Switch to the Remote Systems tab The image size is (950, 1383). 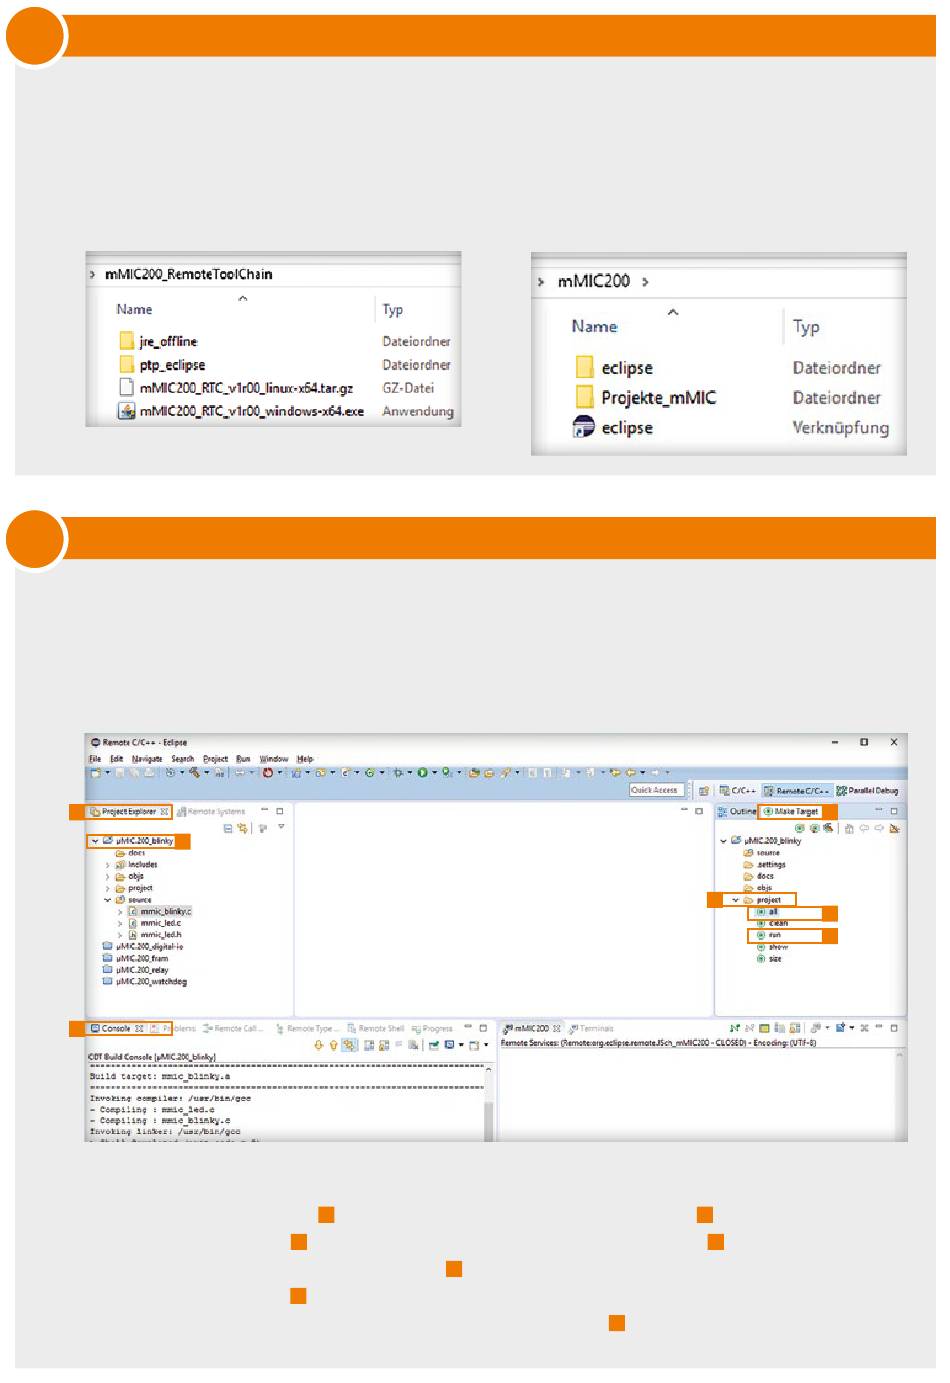click(212, 812)
